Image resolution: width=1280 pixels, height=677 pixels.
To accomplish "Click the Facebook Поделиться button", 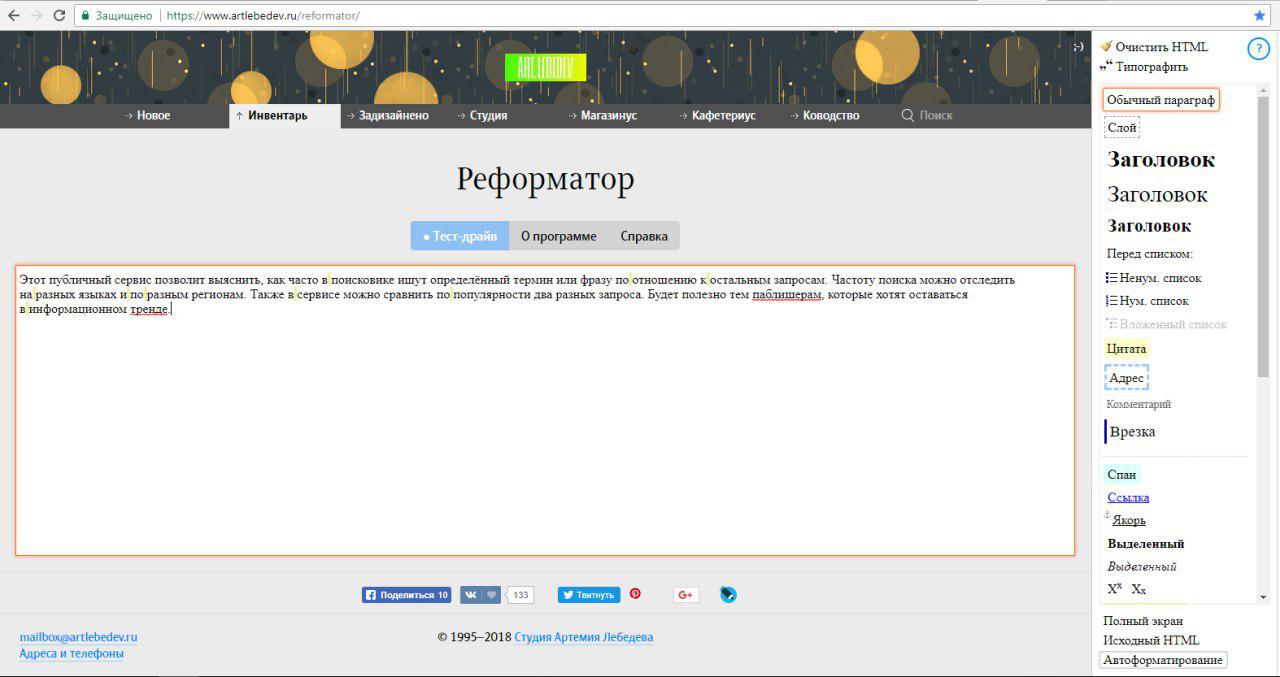I will pyautogui.click(x=406, y=595).
